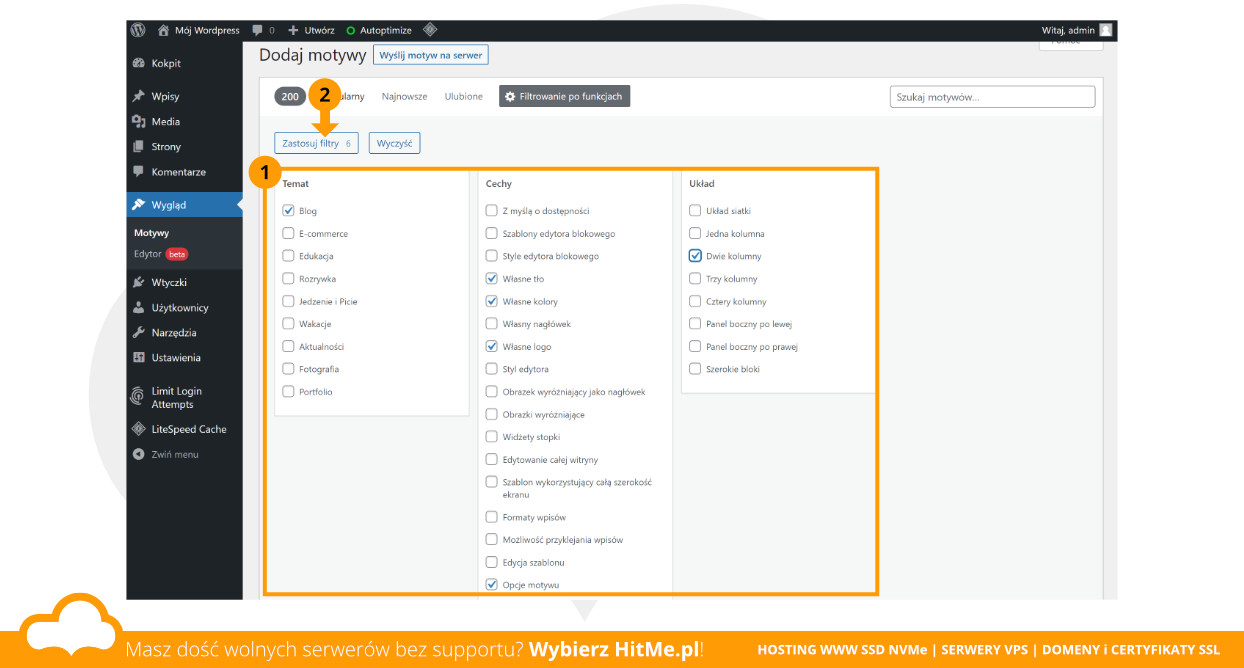The width and height of the screenshot is (1244, 668).
Task: Uncheck the Własne tło checkbox
Action: [x=492, y=279]
